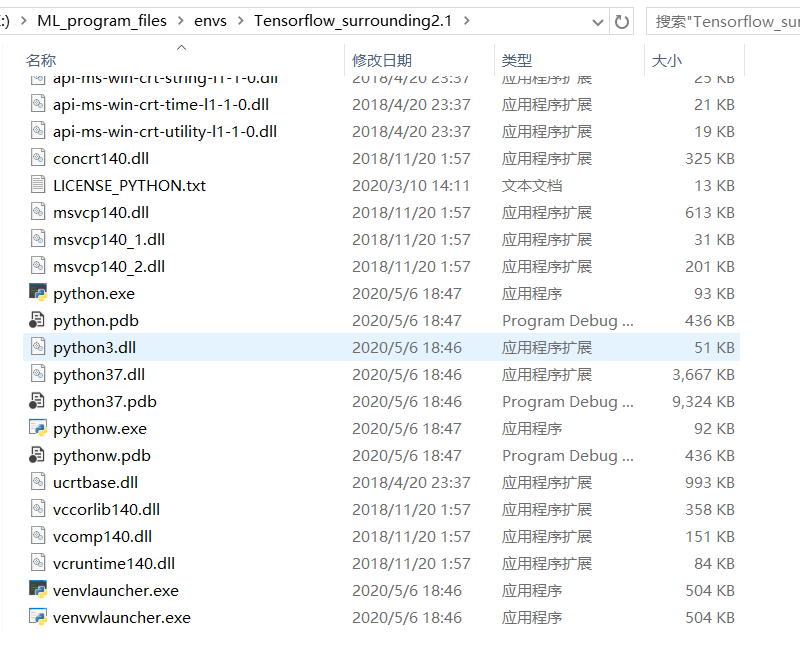
Task: Select the concrt140.dll file name
Action: (x=101, y=159)
